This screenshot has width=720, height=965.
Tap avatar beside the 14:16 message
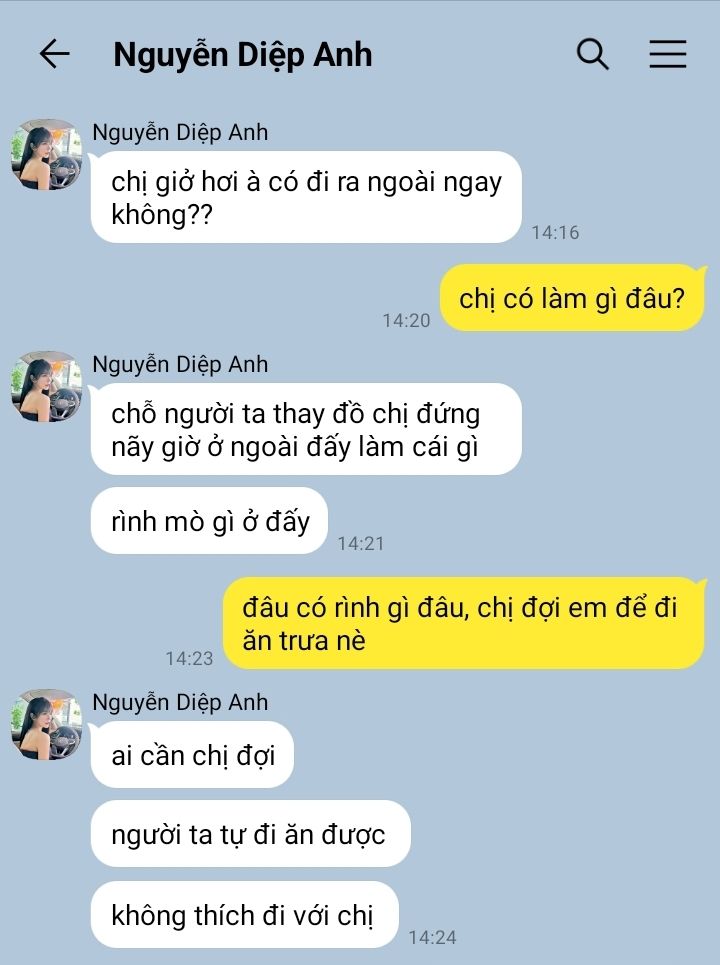point(47,154)
